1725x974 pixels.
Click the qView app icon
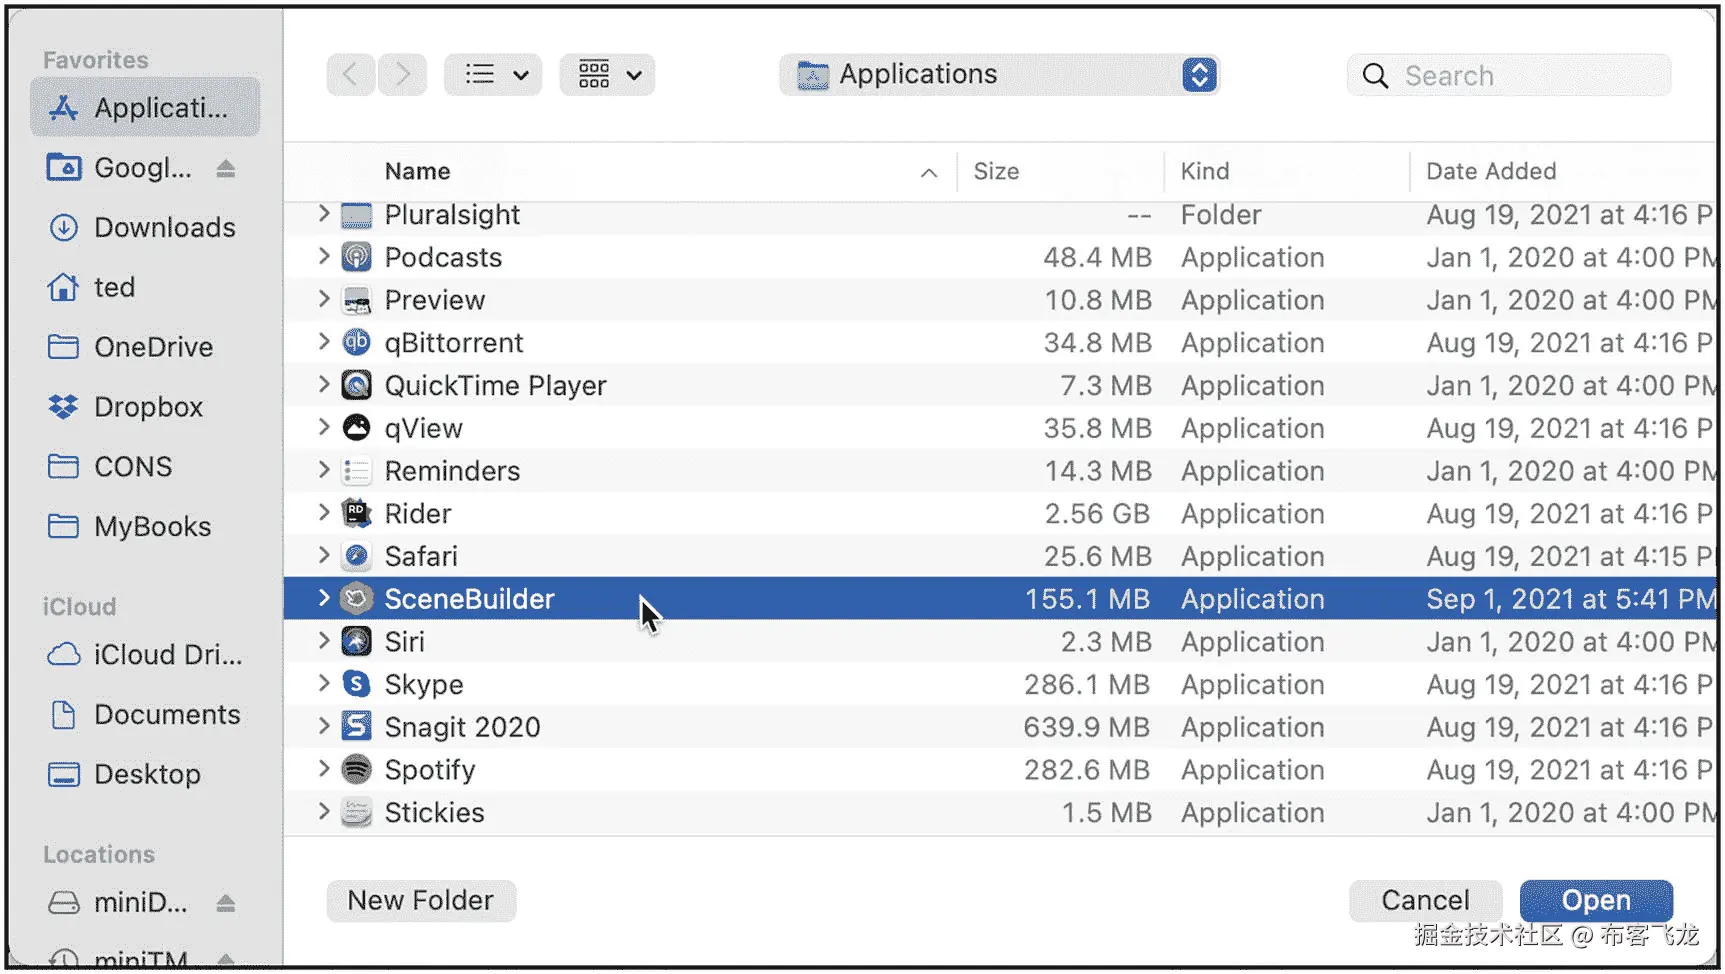(x=356, y=428)
